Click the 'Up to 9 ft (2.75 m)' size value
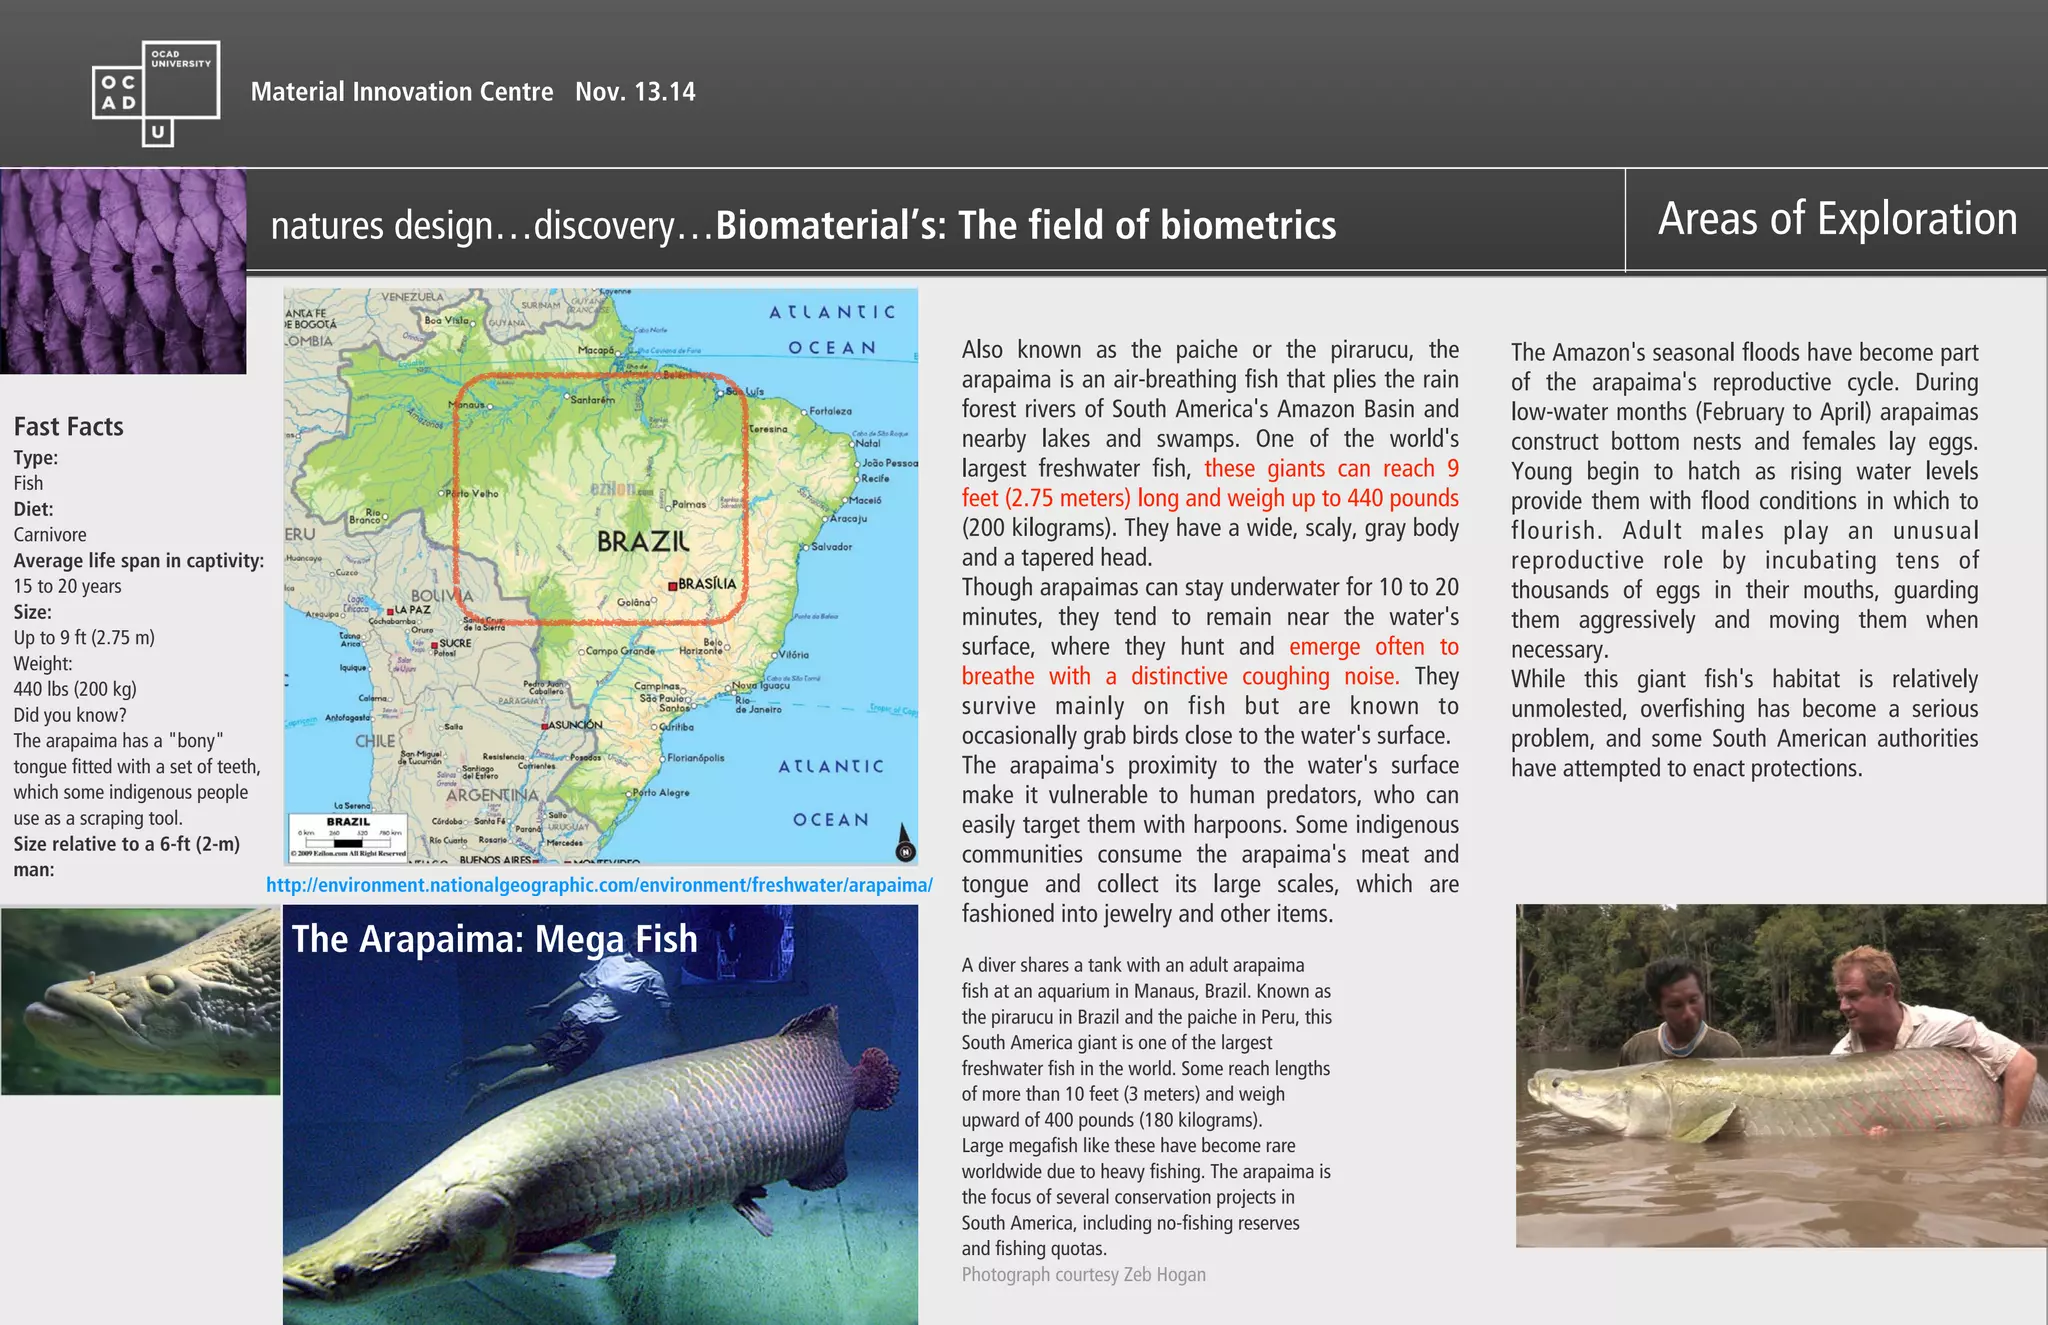Screen dimensions: 2048x1325 click(84, 638)
